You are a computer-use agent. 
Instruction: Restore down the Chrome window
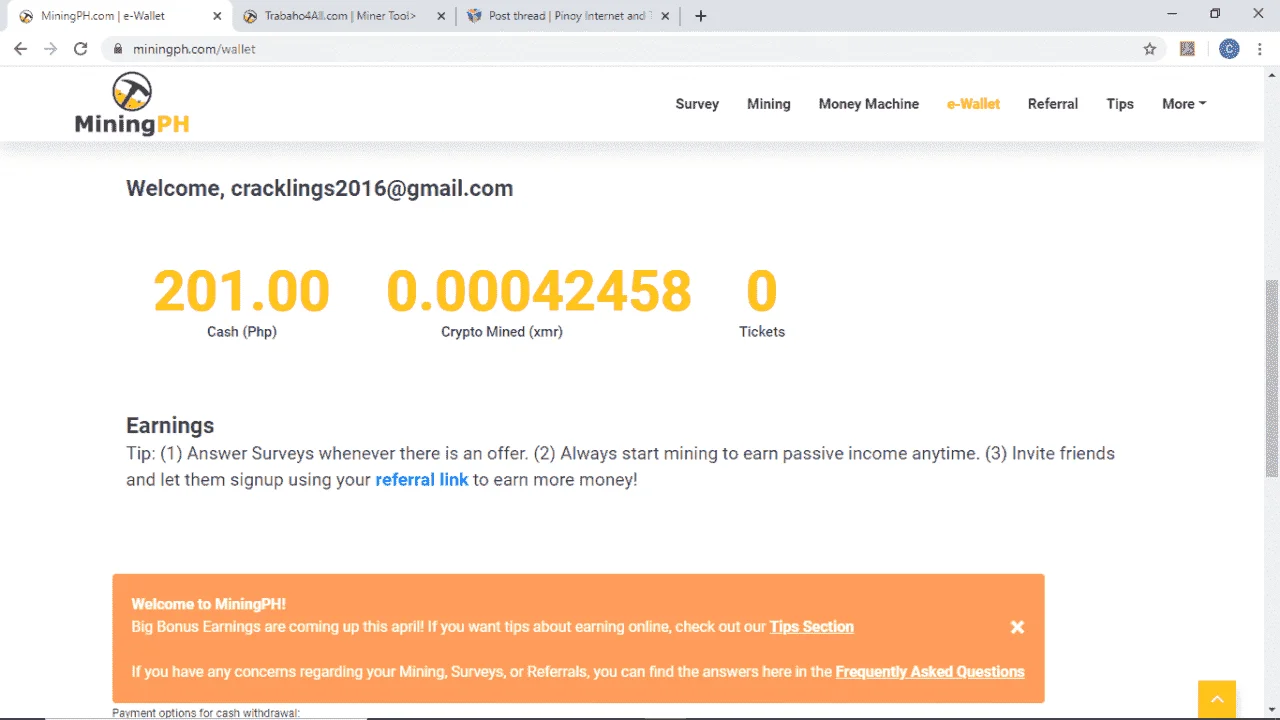(x=1215, y=14)
